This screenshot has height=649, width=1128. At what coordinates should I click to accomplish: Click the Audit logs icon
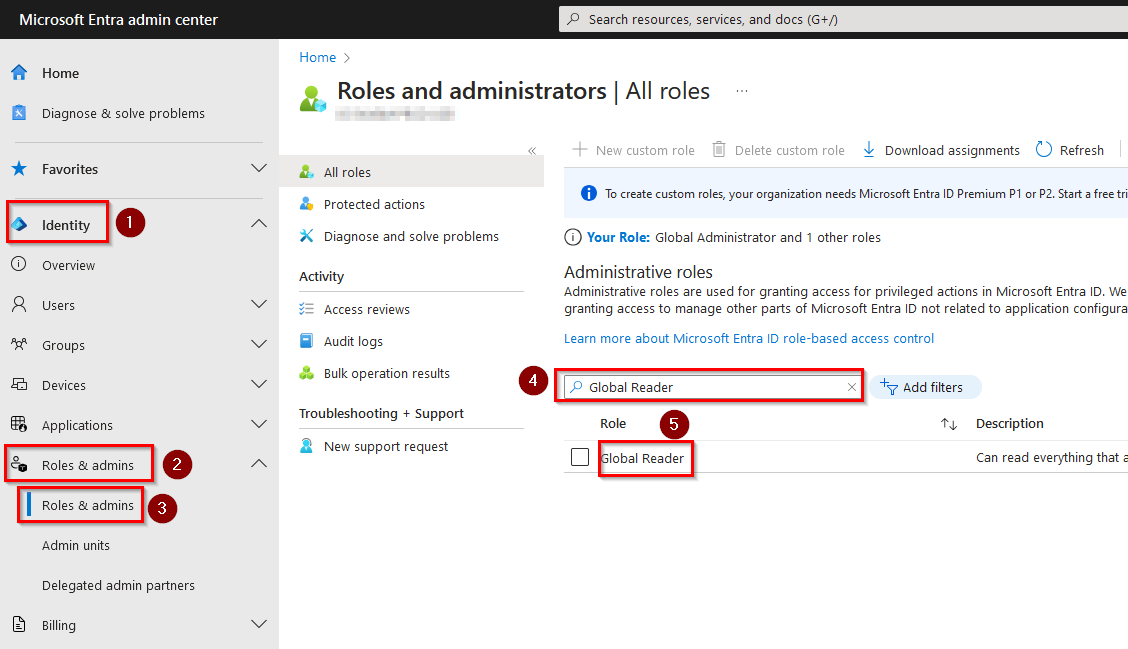tap(307, 340)
